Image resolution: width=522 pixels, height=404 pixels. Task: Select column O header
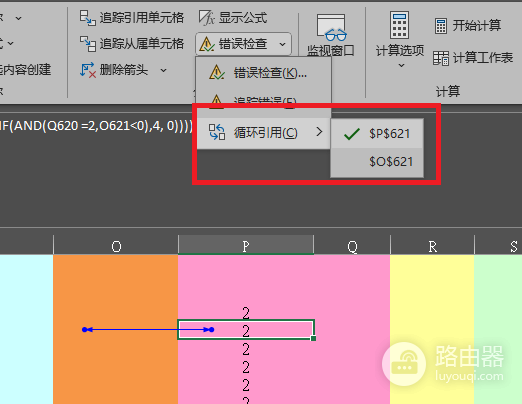116,246
